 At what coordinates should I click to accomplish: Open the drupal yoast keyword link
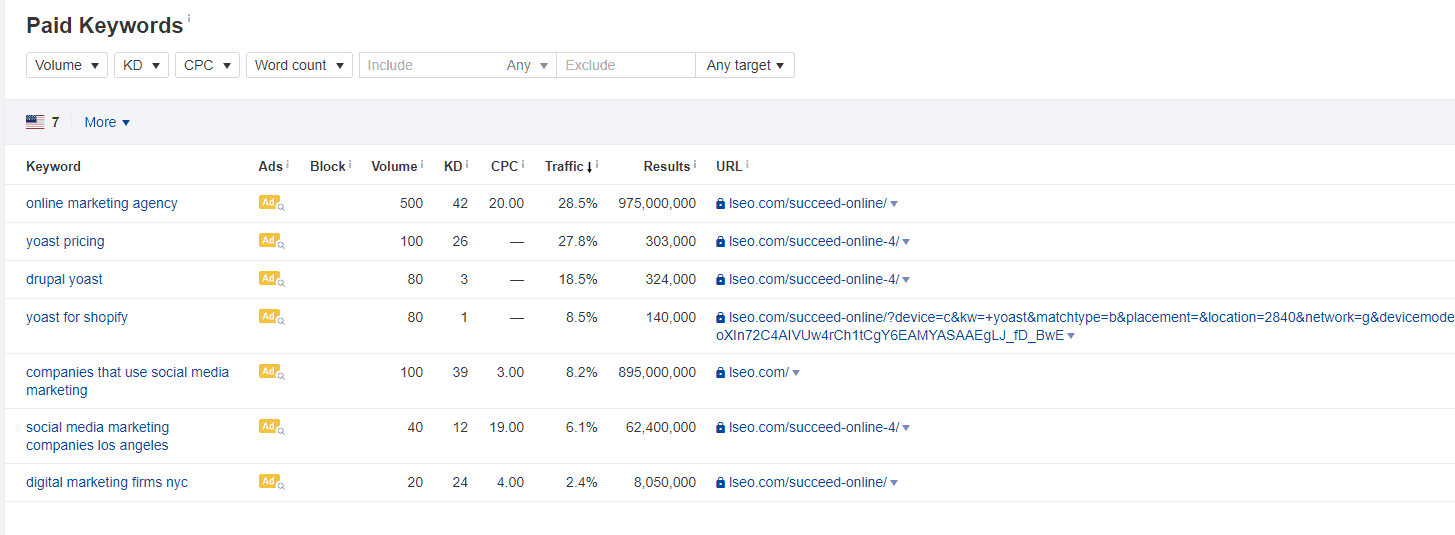pyautogui.click(x=64, y=279)
